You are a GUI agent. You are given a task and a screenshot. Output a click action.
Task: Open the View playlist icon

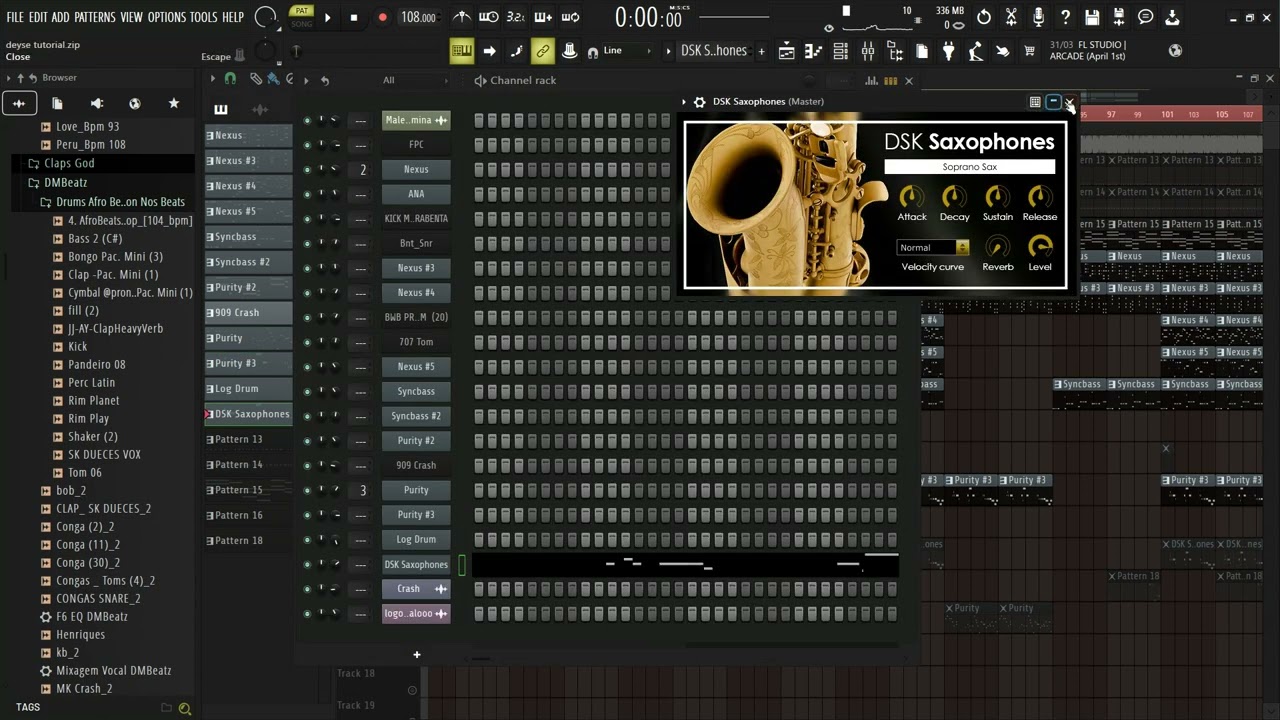pos(787,51)
